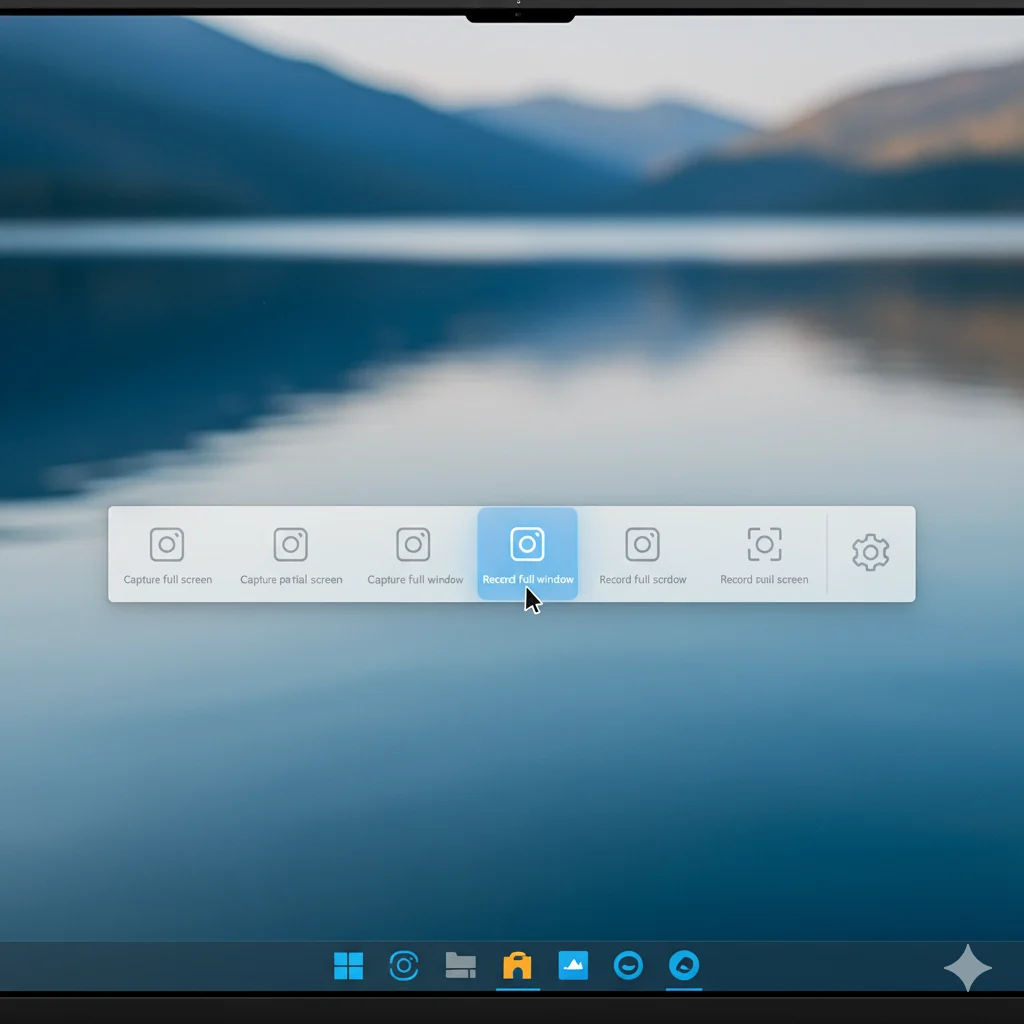The image size is (1024, 1024).
Task: Choose the bracketed Record puil screen icon
Action: click(764, 545)
